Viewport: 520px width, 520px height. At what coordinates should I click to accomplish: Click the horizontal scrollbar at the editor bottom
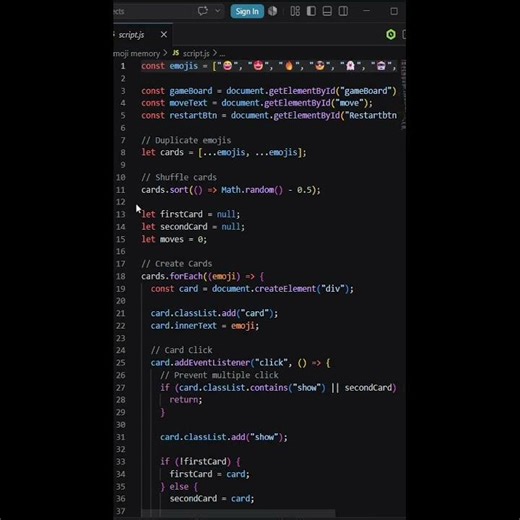coord(238,513)
